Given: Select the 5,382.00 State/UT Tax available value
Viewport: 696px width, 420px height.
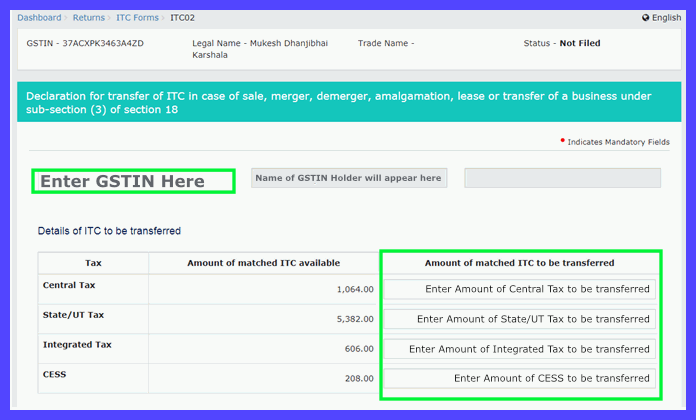Looking at the screenshot, I should (354, 319).
